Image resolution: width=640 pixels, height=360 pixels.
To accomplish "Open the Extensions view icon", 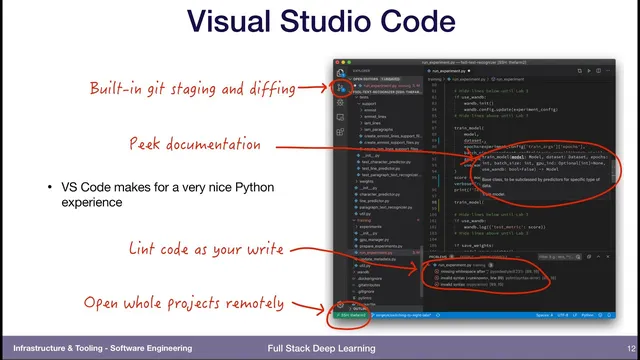I will [x=340, y=132].
